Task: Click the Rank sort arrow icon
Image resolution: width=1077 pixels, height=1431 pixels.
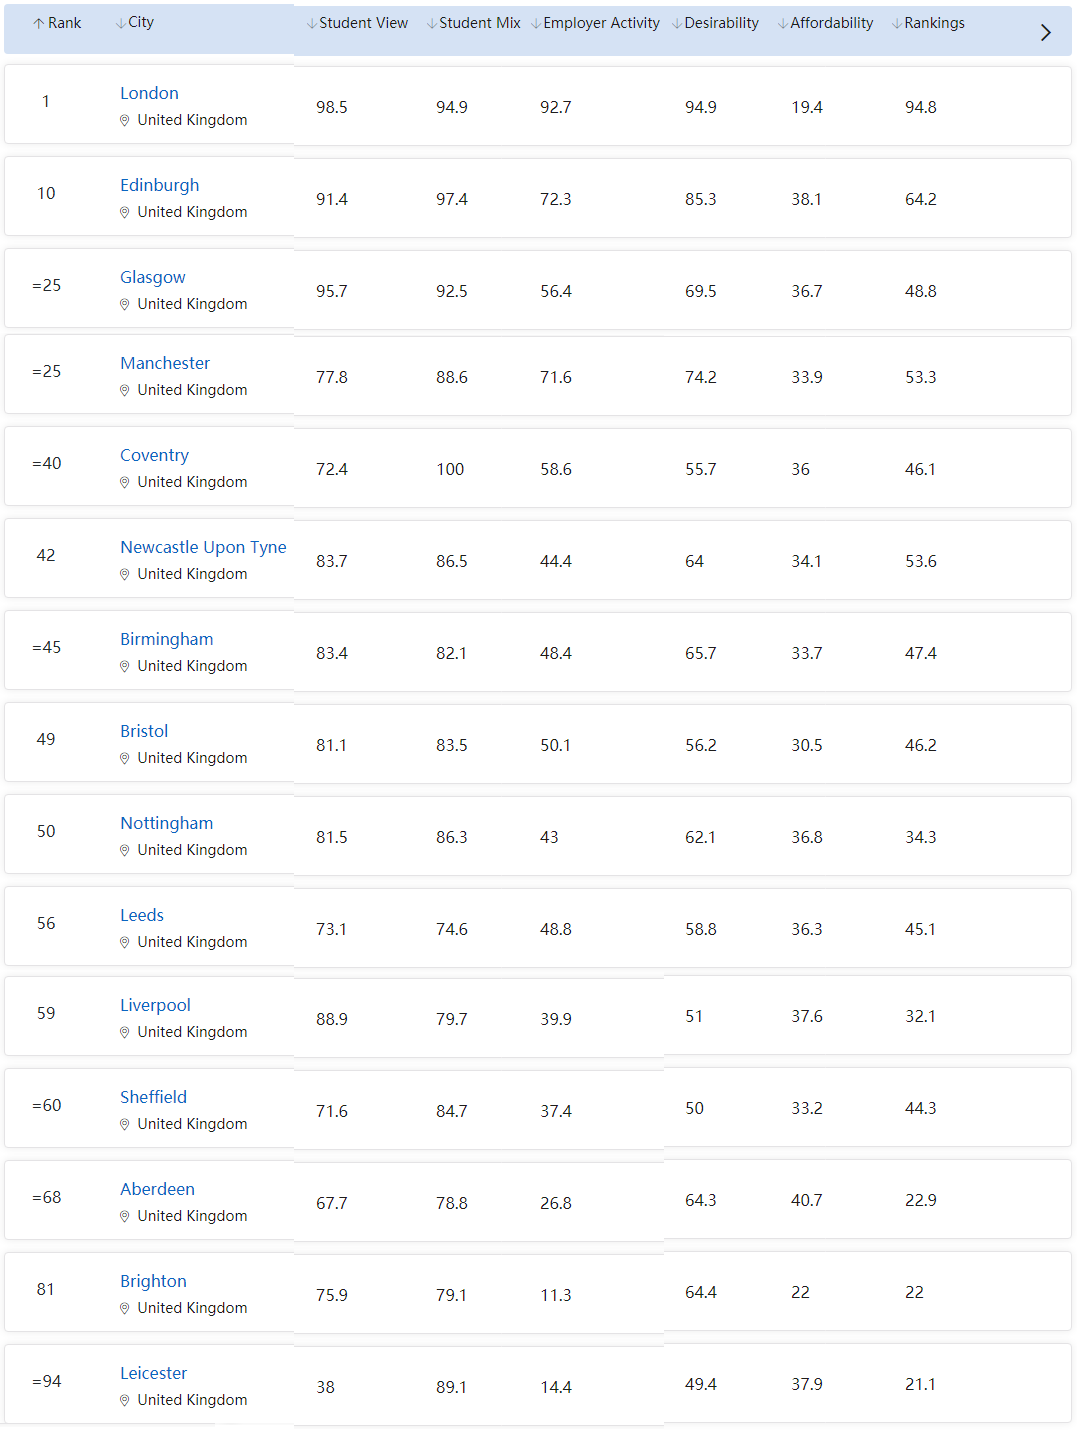Action: tap(39, 24)
